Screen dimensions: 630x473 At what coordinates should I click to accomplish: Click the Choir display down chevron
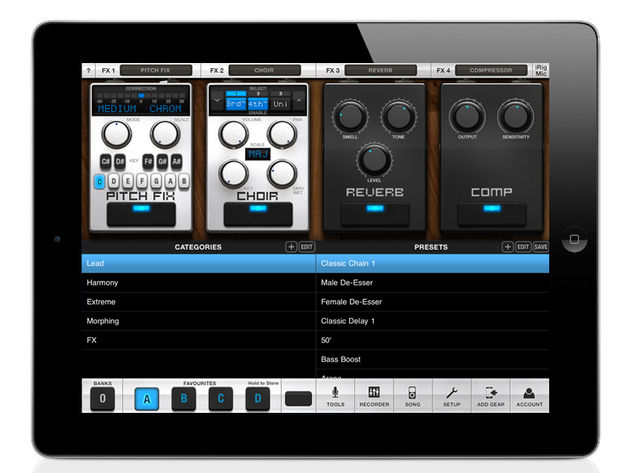click(217, 100)
